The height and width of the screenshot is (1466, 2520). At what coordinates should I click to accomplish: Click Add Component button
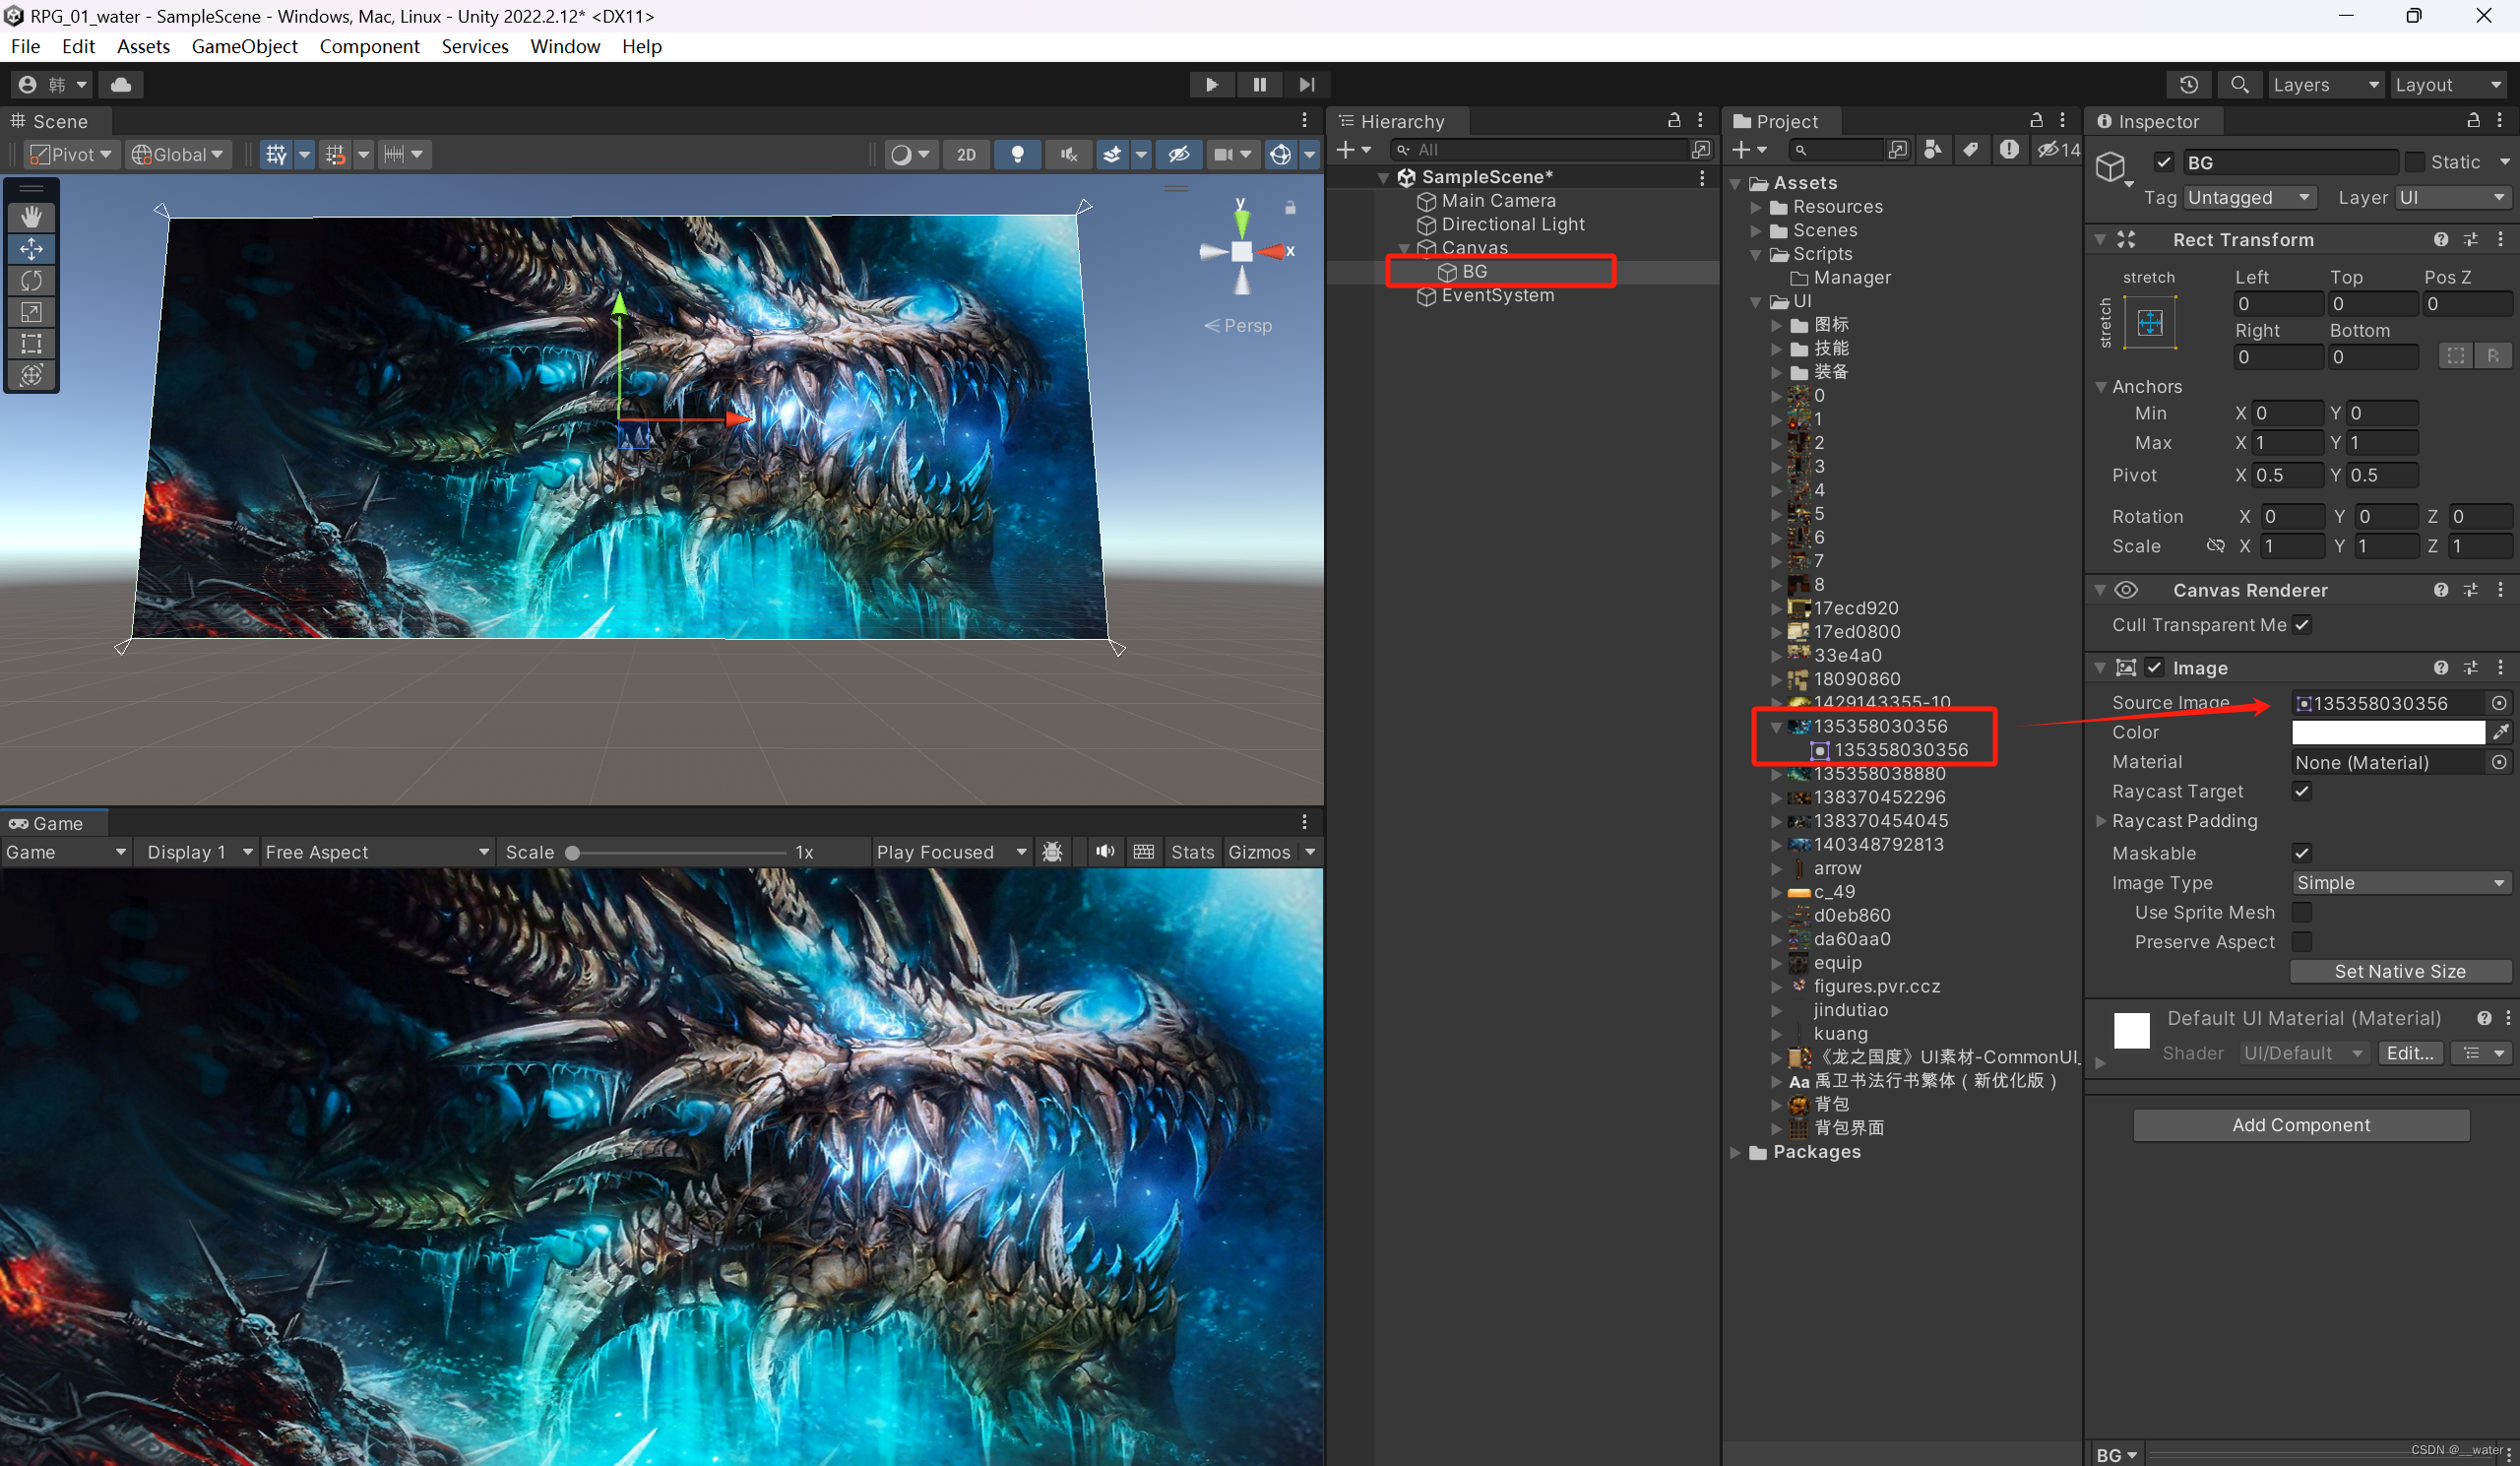(2301, 1125)
